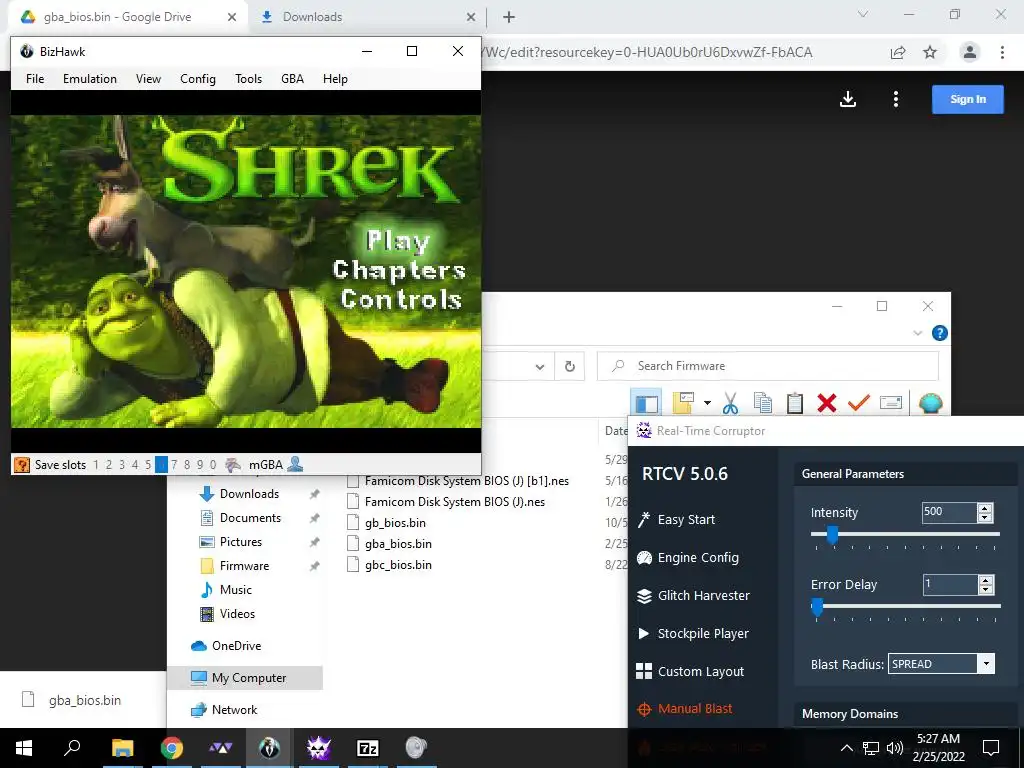
Task: Select save slot 3 in BizHawk
Action: [122, 465]
